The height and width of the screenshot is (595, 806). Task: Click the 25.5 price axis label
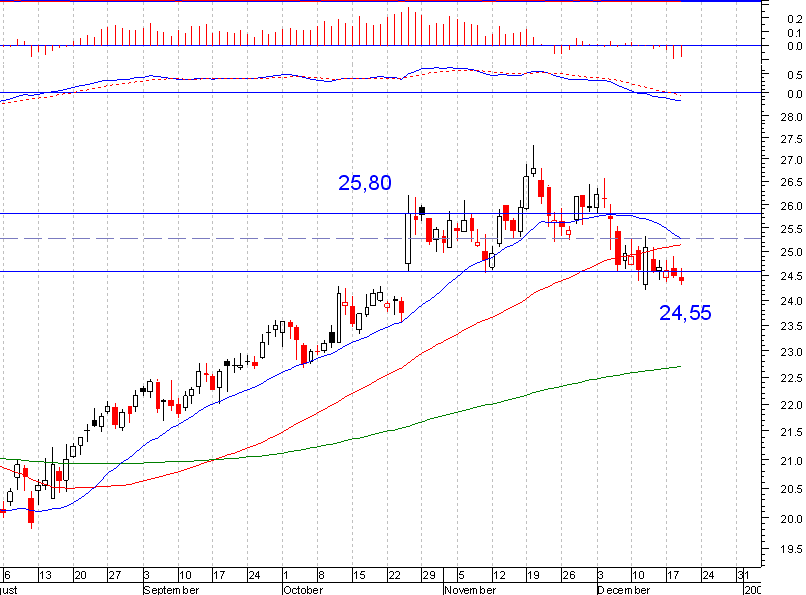[x=792, y=229]
